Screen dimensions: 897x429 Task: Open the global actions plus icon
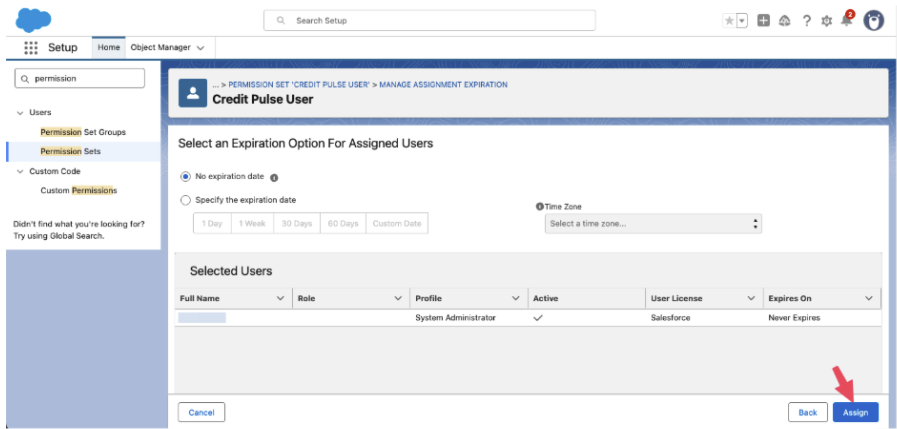(764, 21)
